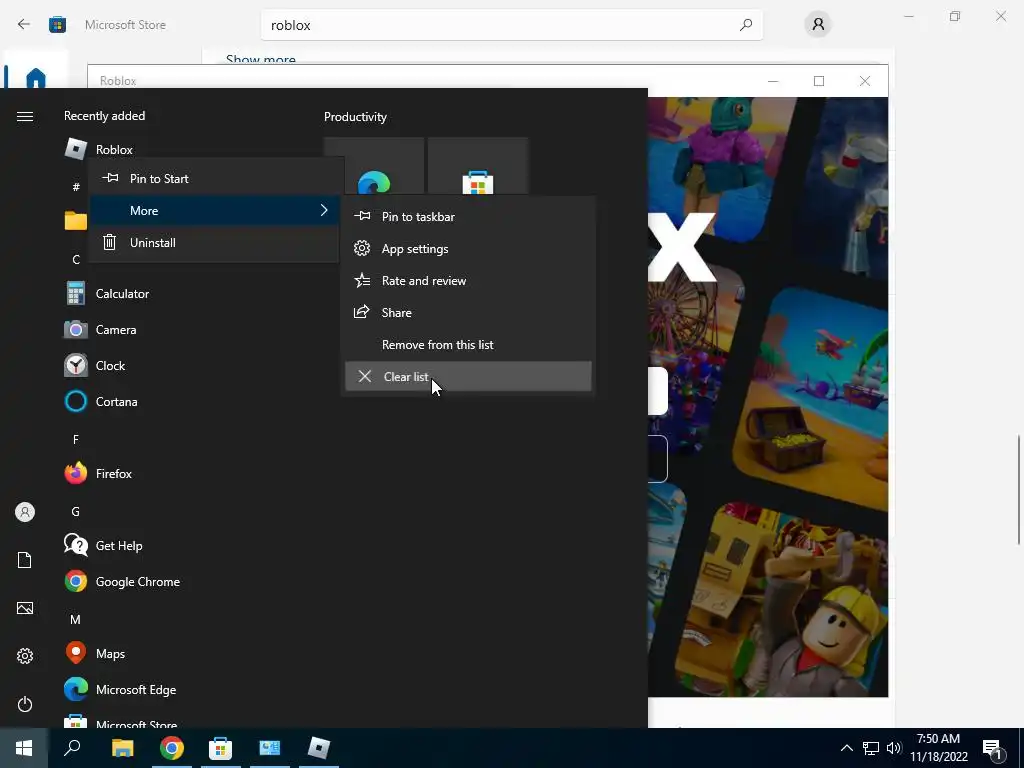Switch to Microsoft Store on taskbar

221,748
